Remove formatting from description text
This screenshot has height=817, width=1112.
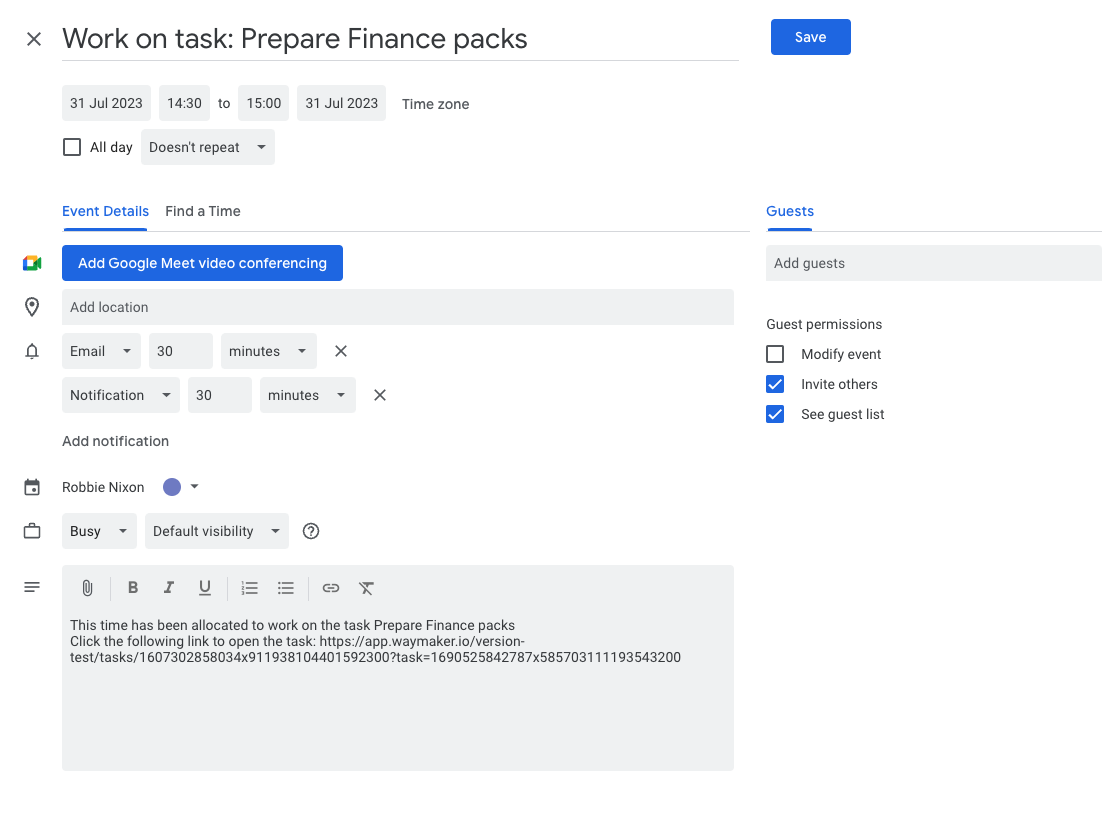pos(366,588)
